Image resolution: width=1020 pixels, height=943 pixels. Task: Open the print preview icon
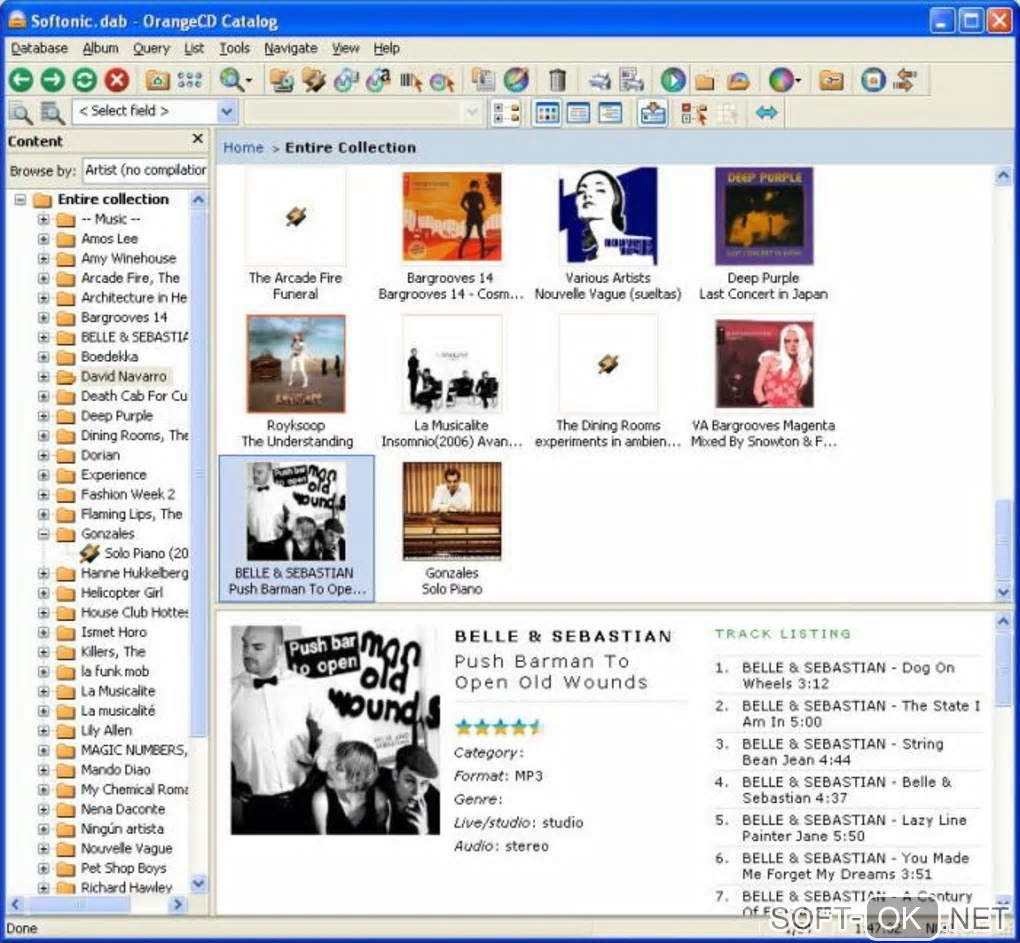coord(631,80)
